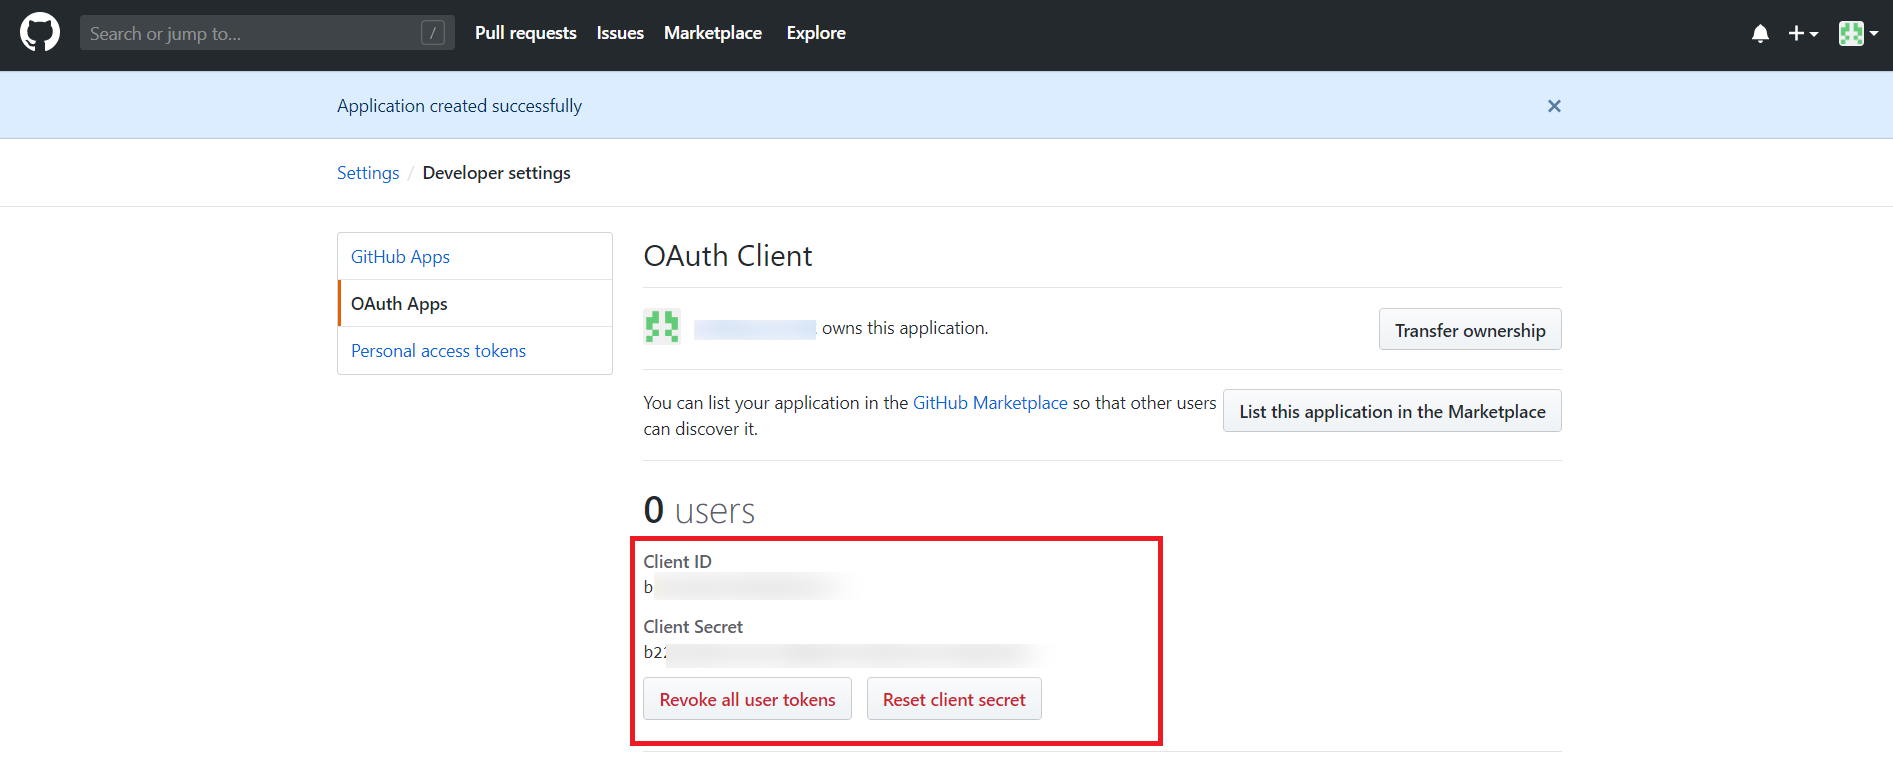Click the slash shortcut key icon
The height and width of the screenshot is (772, 1893).
(x=433, y=33)
